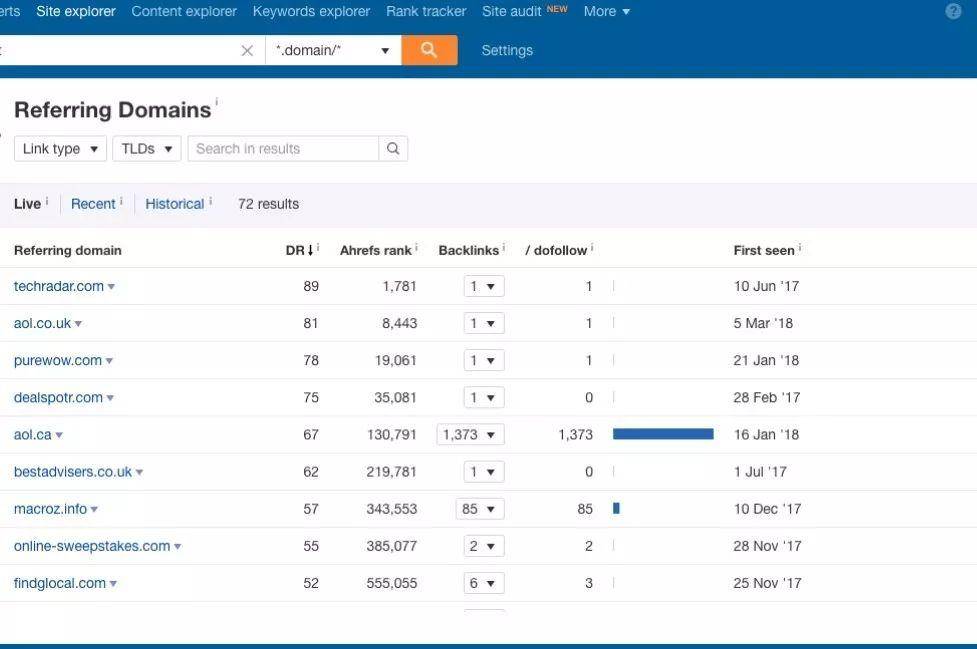
Task: Show info tooltip beside dofollow header
Action: (x=592, y=247)
